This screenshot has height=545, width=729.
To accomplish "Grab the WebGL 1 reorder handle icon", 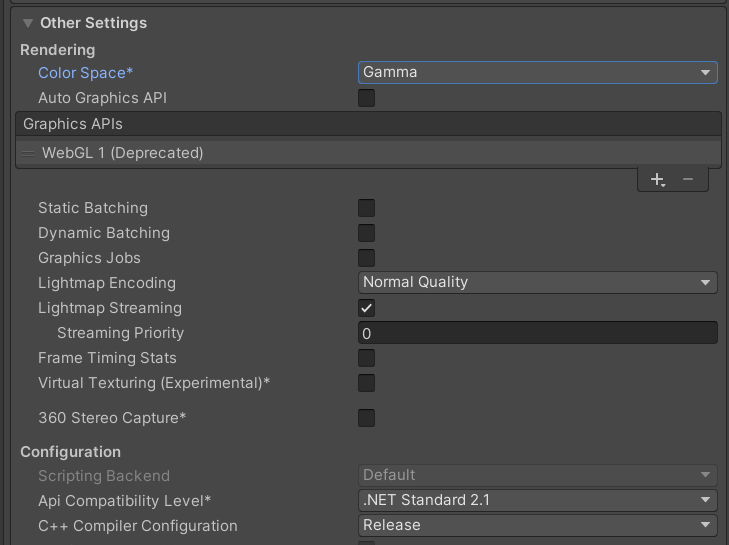I will click(28, 153).
